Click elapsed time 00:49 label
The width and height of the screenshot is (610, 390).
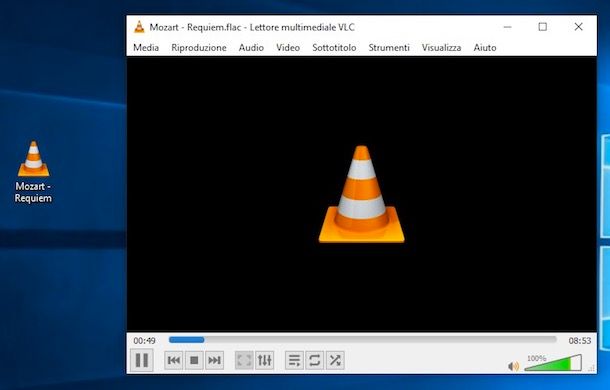pyautogui.click(x=144, y=341)
